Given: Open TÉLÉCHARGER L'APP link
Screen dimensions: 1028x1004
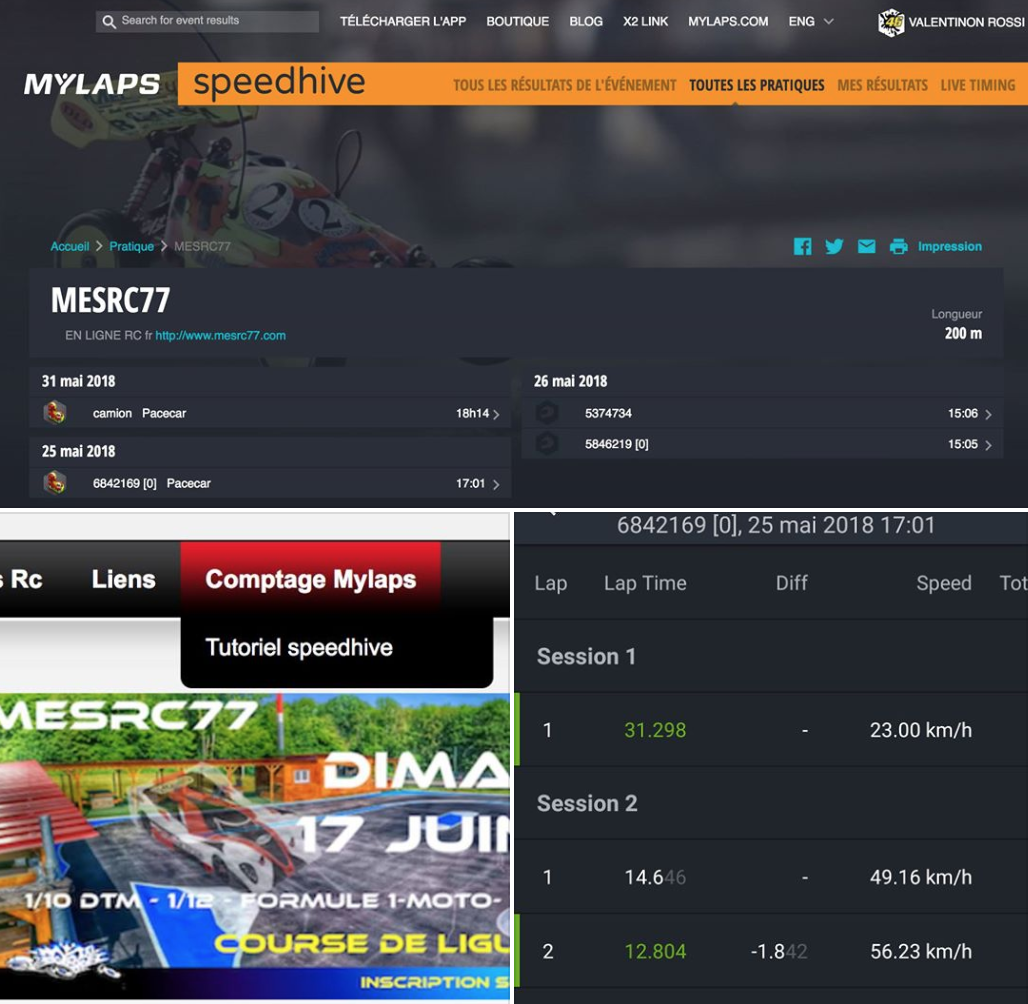Looking at the screenshot, I should click(x=403, y=22).
